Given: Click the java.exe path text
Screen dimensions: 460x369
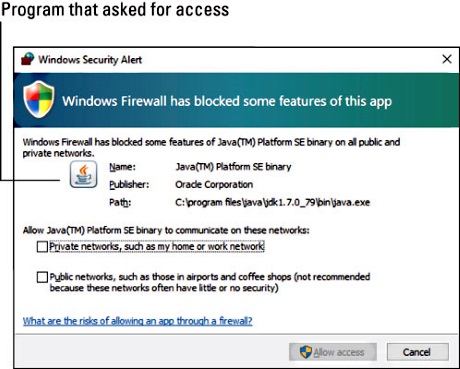Looking at the screenshot, I should tap(273, 202).
